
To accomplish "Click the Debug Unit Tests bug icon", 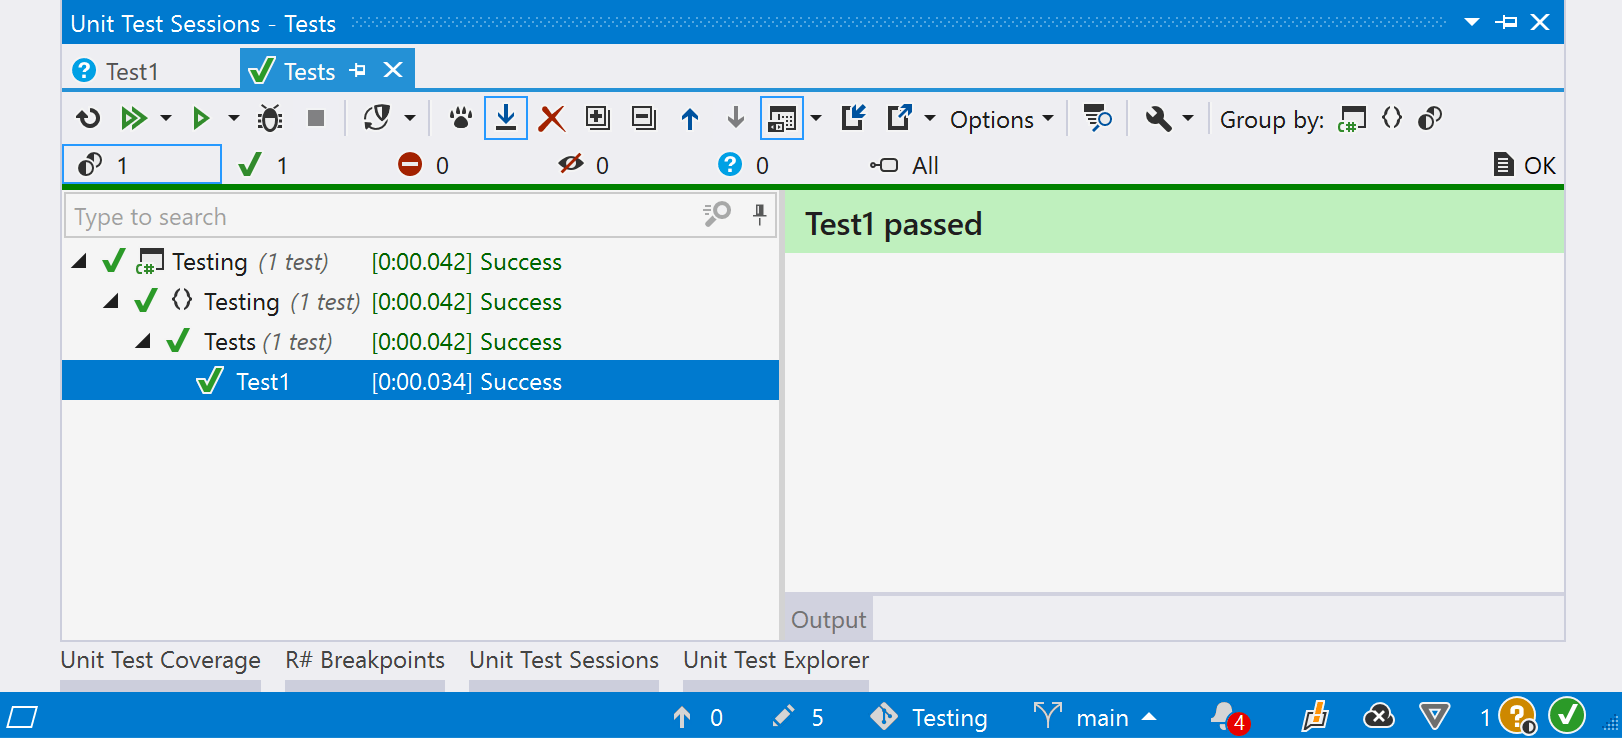I will [270, 119].
